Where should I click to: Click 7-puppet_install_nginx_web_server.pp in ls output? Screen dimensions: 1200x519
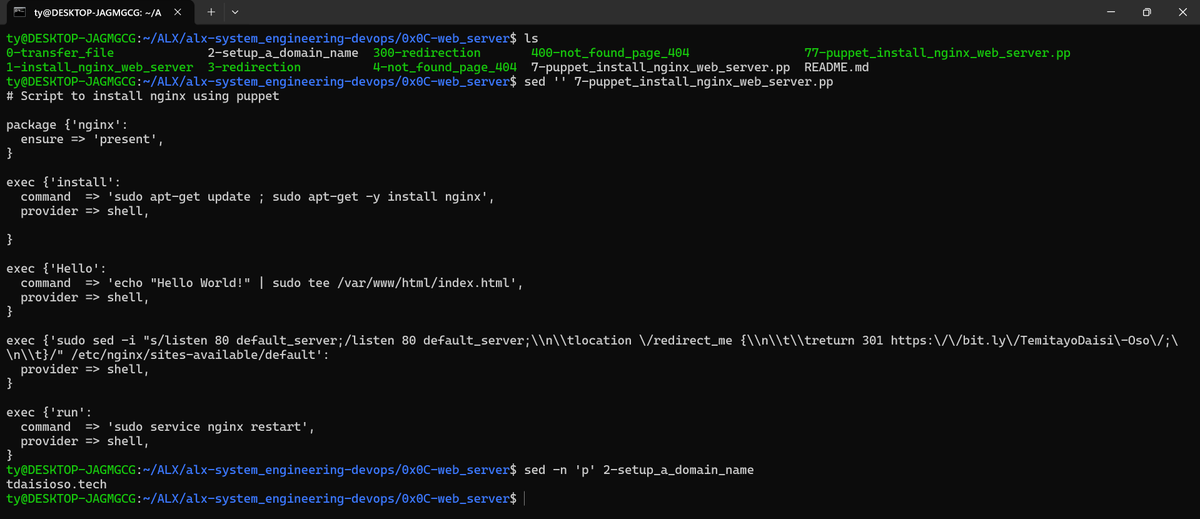[660, 67]
